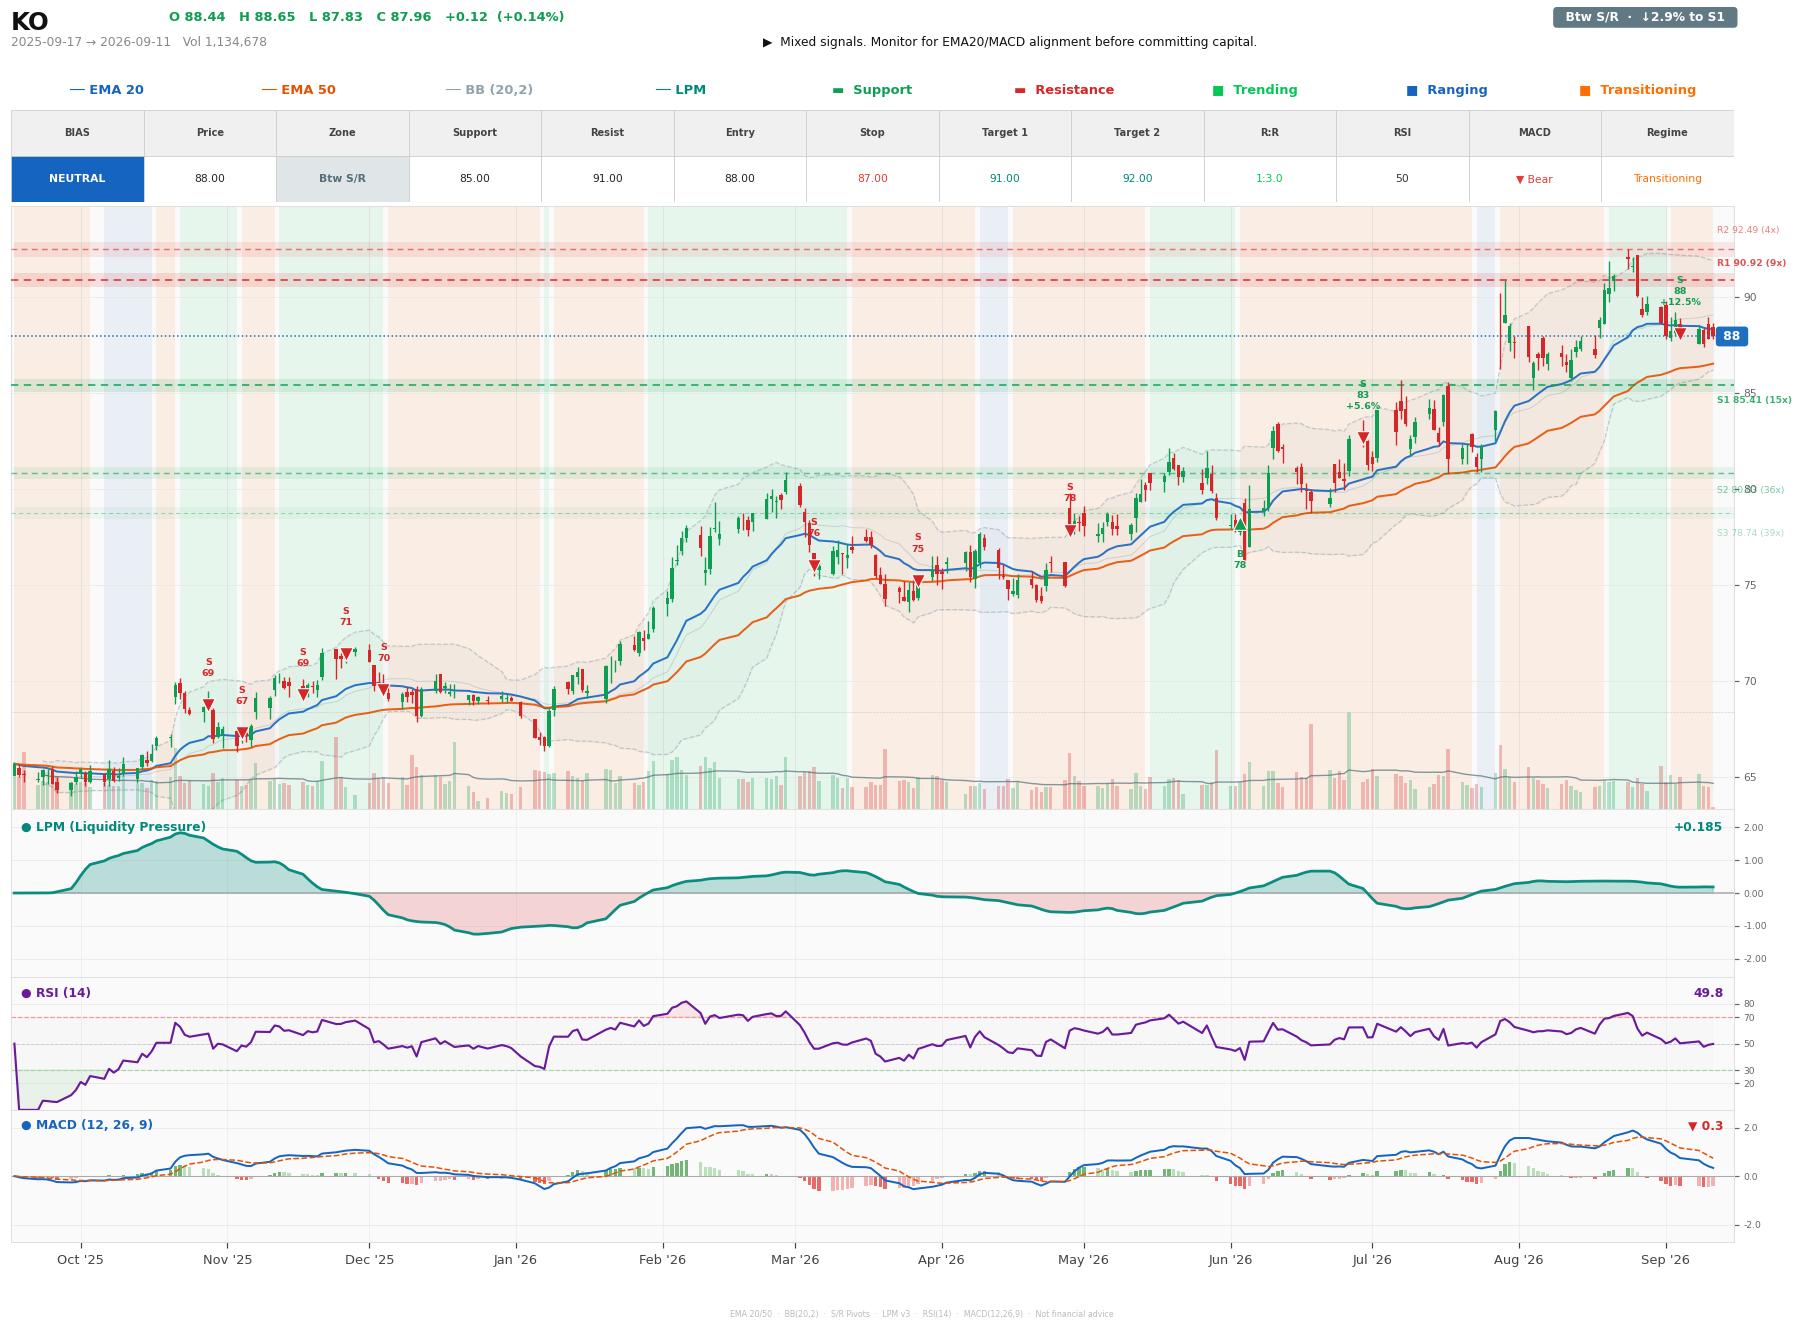This screenshot has width=1803, height=1330.
Task: Click the close price C 87.96
Action: pyautogui.click(x=404, y=17)
